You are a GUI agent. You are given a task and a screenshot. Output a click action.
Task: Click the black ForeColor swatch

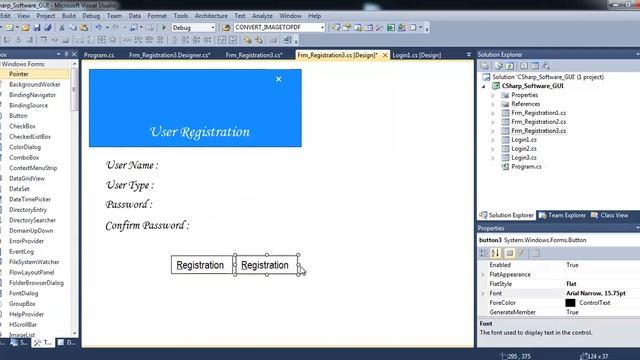570,303
